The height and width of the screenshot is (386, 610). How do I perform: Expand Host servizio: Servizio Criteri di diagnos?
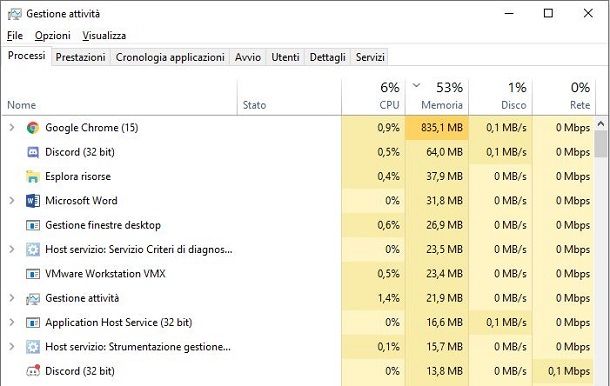click(x=12, y=249)
